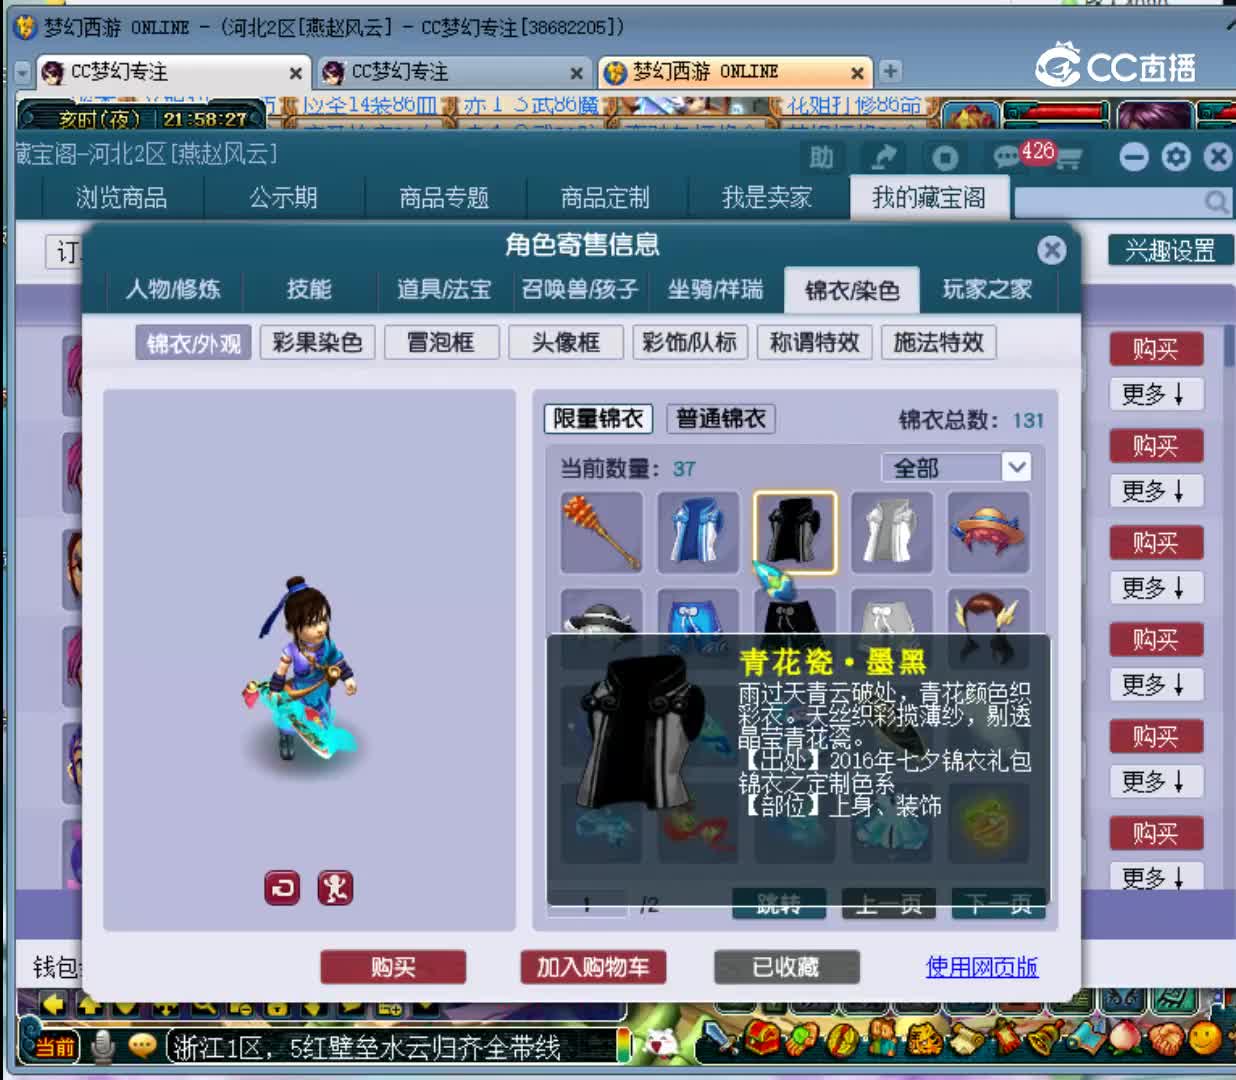Screen dimensions: 1236x1080
Task: Toggle 限量锦衣 filter
Action: pyautogui.click(x=598, y=418)
